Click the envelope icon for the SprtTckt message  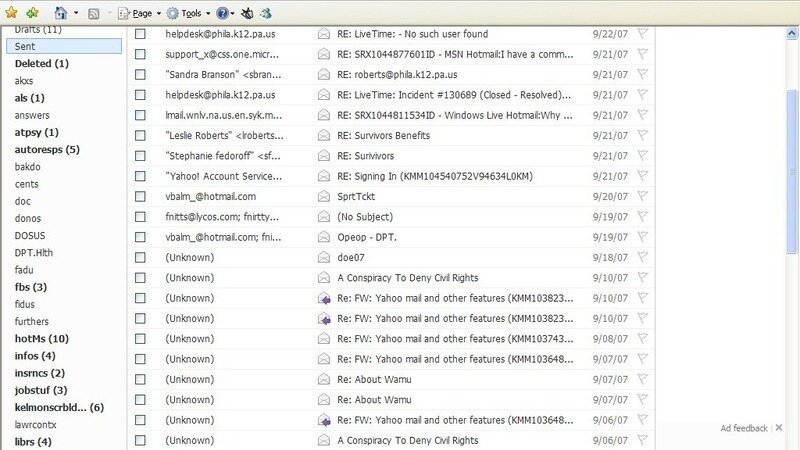coord(323,196)
